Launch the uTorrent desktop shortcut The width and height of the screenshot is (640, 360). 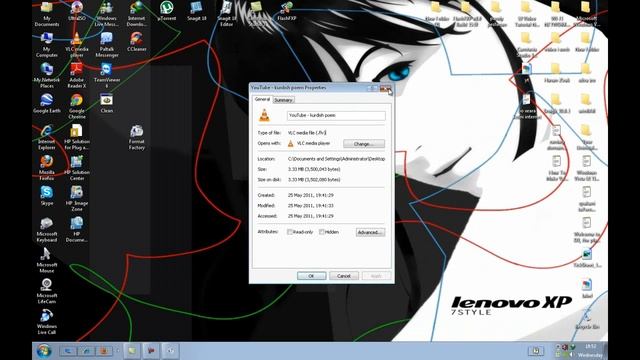167,11
